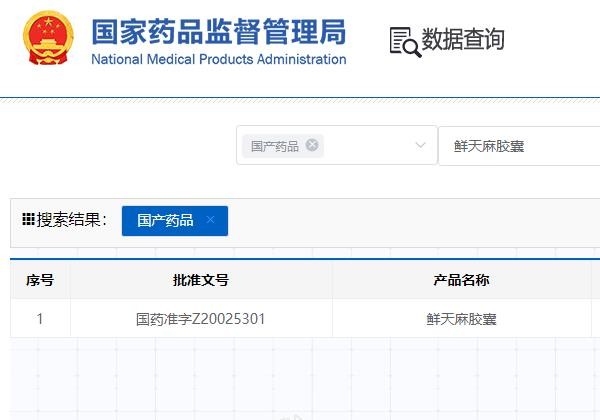Open the category selector's empty area

point(365,146)
